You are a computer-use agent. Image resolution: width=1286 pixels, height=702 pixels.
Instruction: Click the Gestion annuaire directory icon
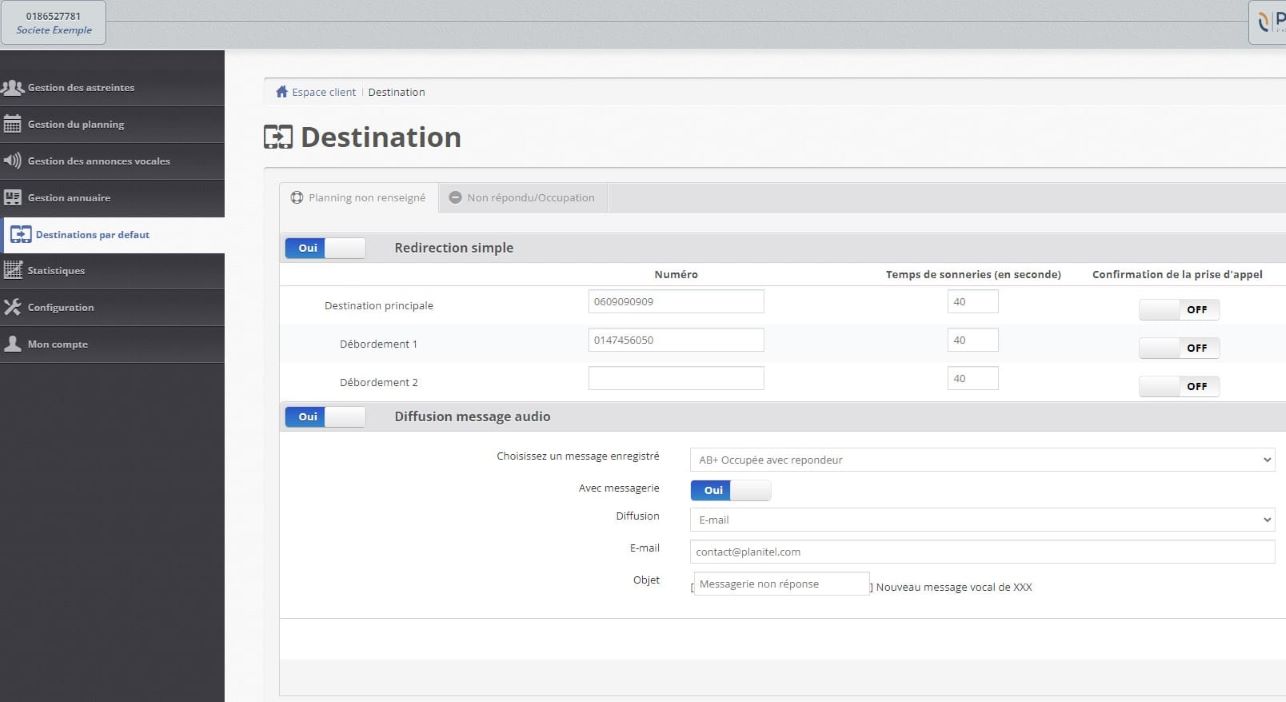coord(12,198)
